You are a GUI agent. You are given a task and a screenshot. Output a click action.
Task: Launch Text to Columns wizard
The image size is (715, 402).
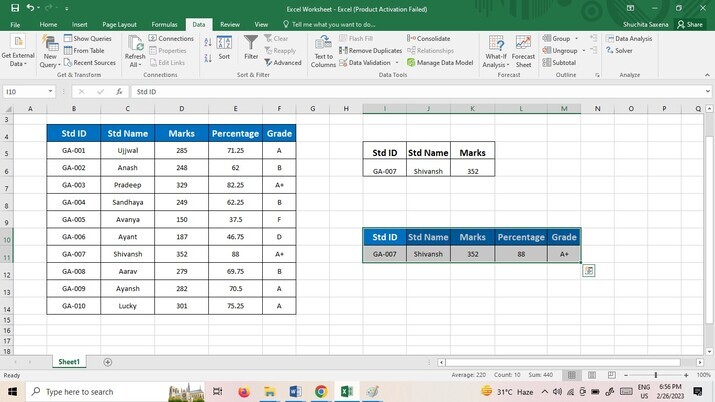pyautogui.click(x=323, y=51)
